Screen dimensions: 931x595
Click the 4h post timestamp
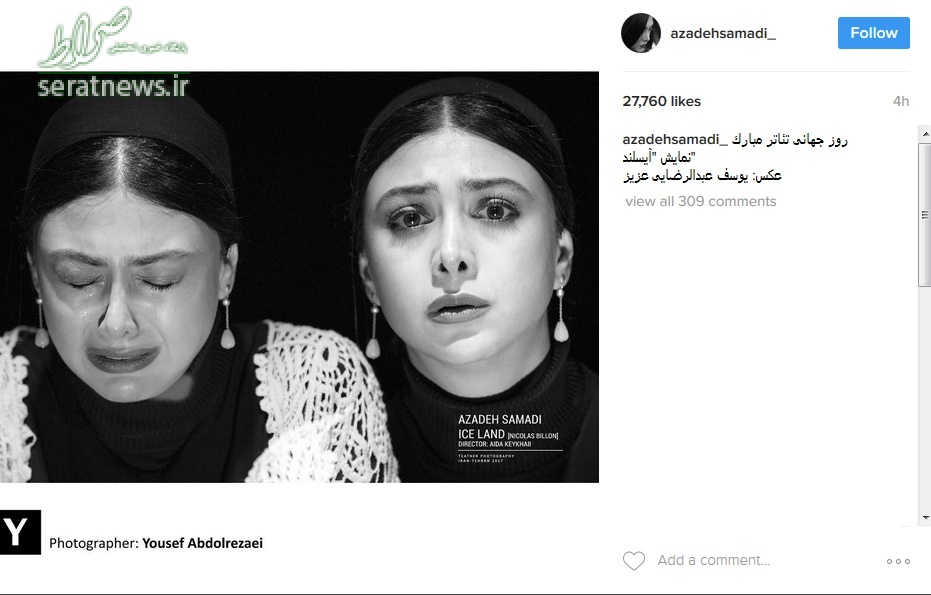point(901,102)
